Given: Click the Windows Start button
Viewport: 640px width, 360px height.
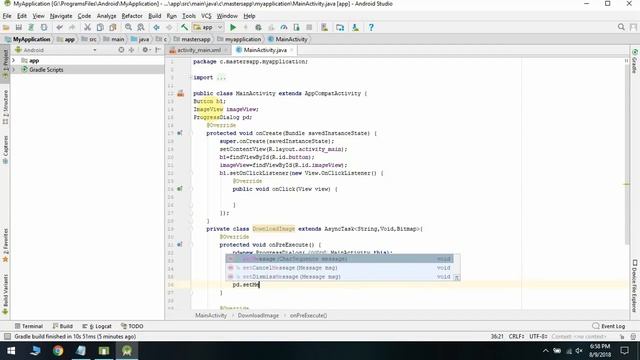Looking at the screenshot, I should (x=11, y=351).
